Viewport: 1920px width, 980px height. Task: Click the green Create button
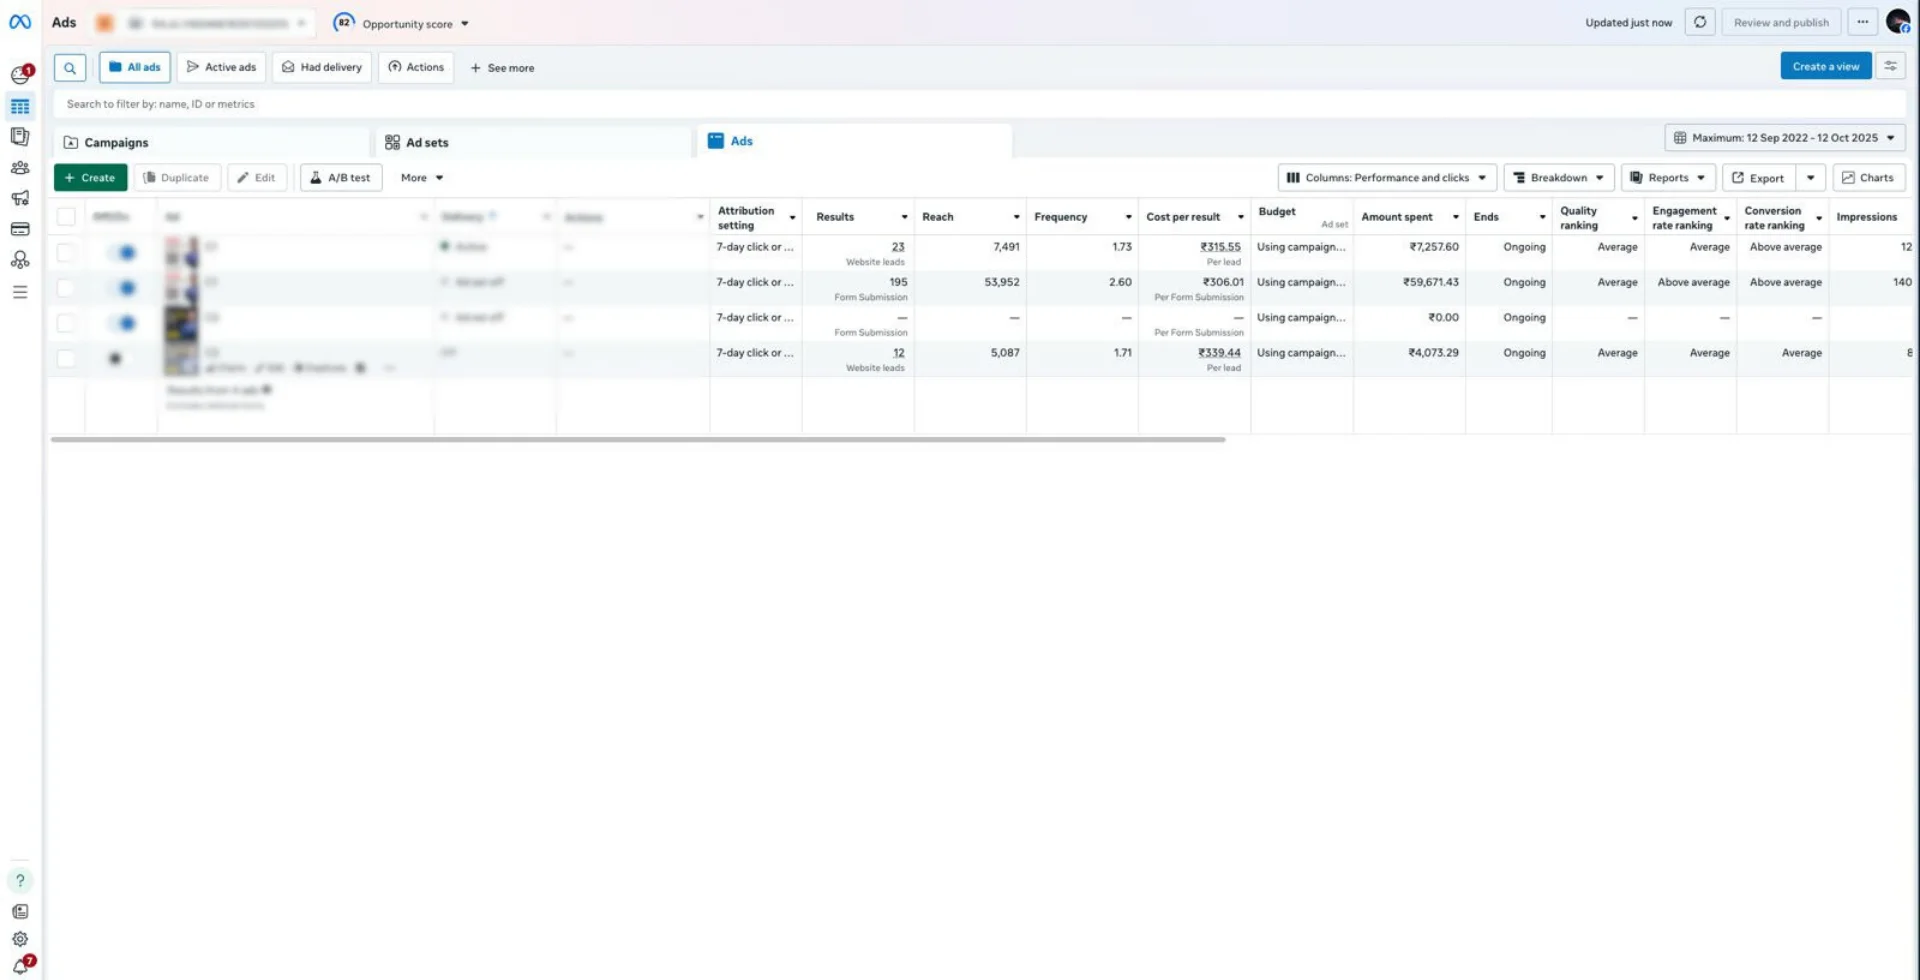point(90,178)
